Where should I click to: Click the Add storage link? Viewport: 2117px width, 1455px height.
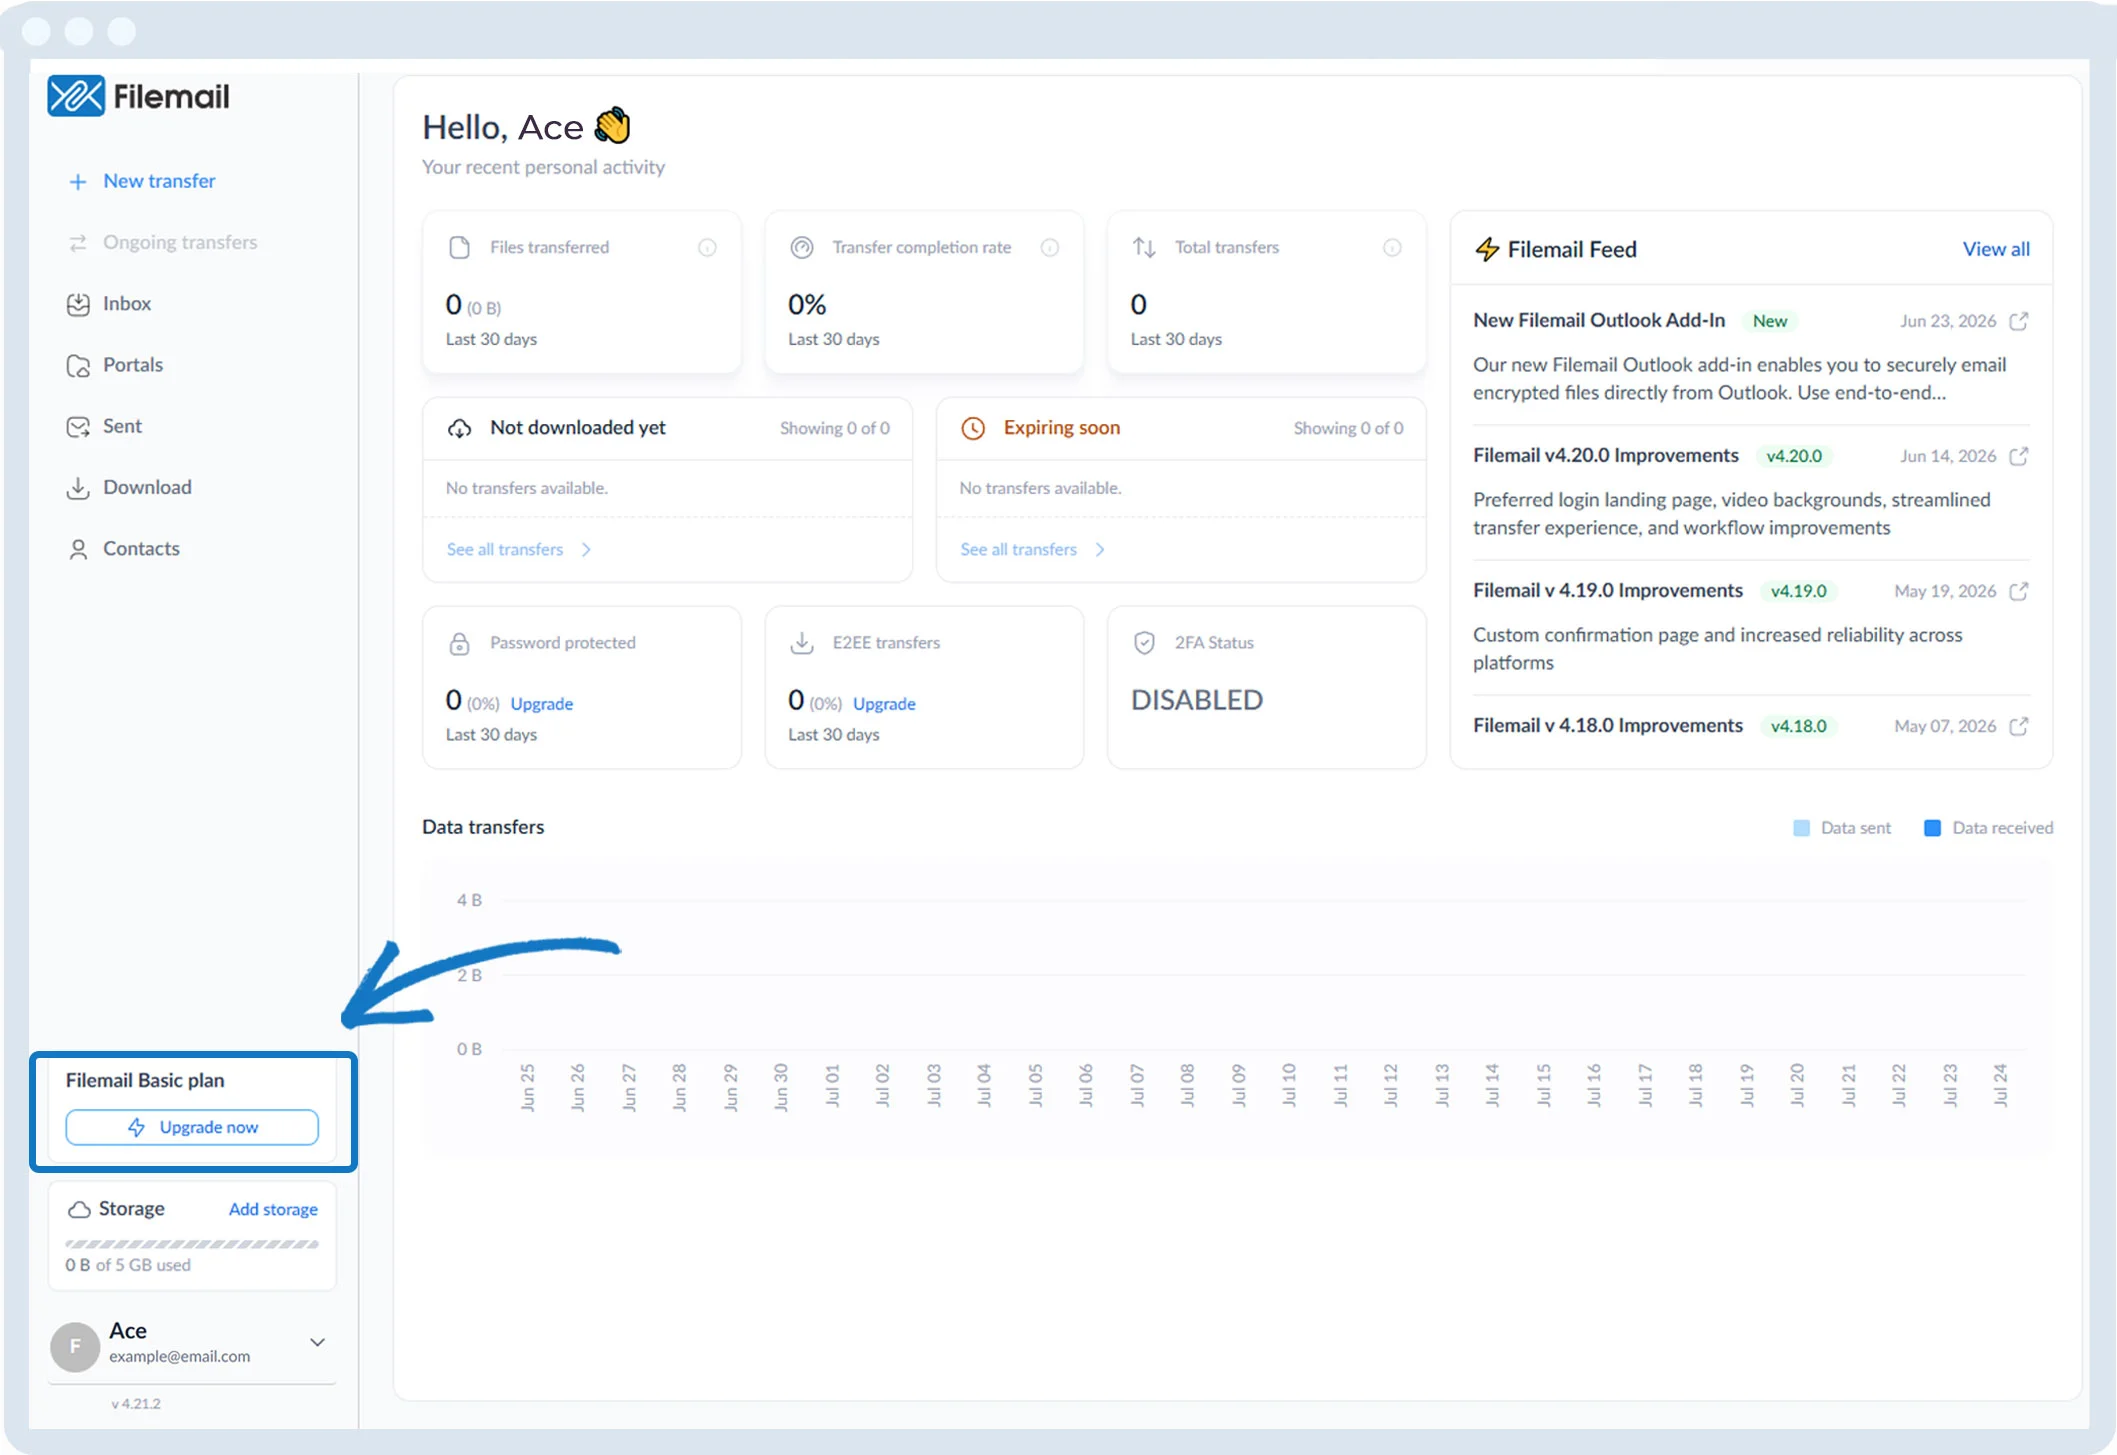tap(273, 1209)
